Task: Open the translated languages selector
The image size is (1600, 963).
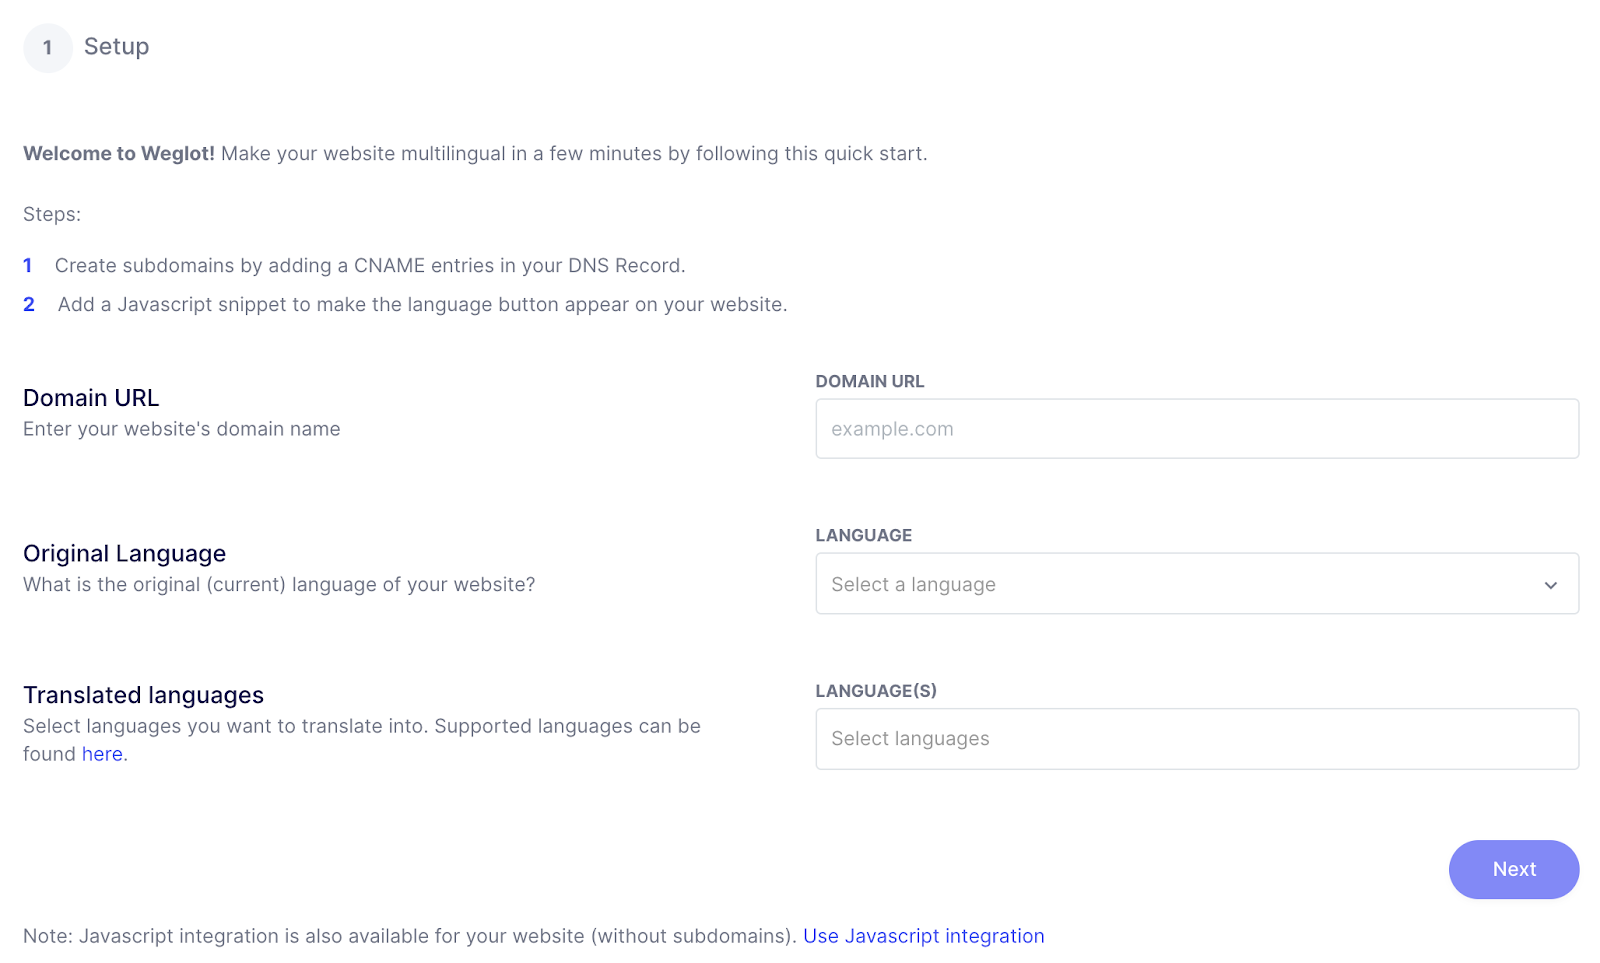Action: tap(1197, 738)
